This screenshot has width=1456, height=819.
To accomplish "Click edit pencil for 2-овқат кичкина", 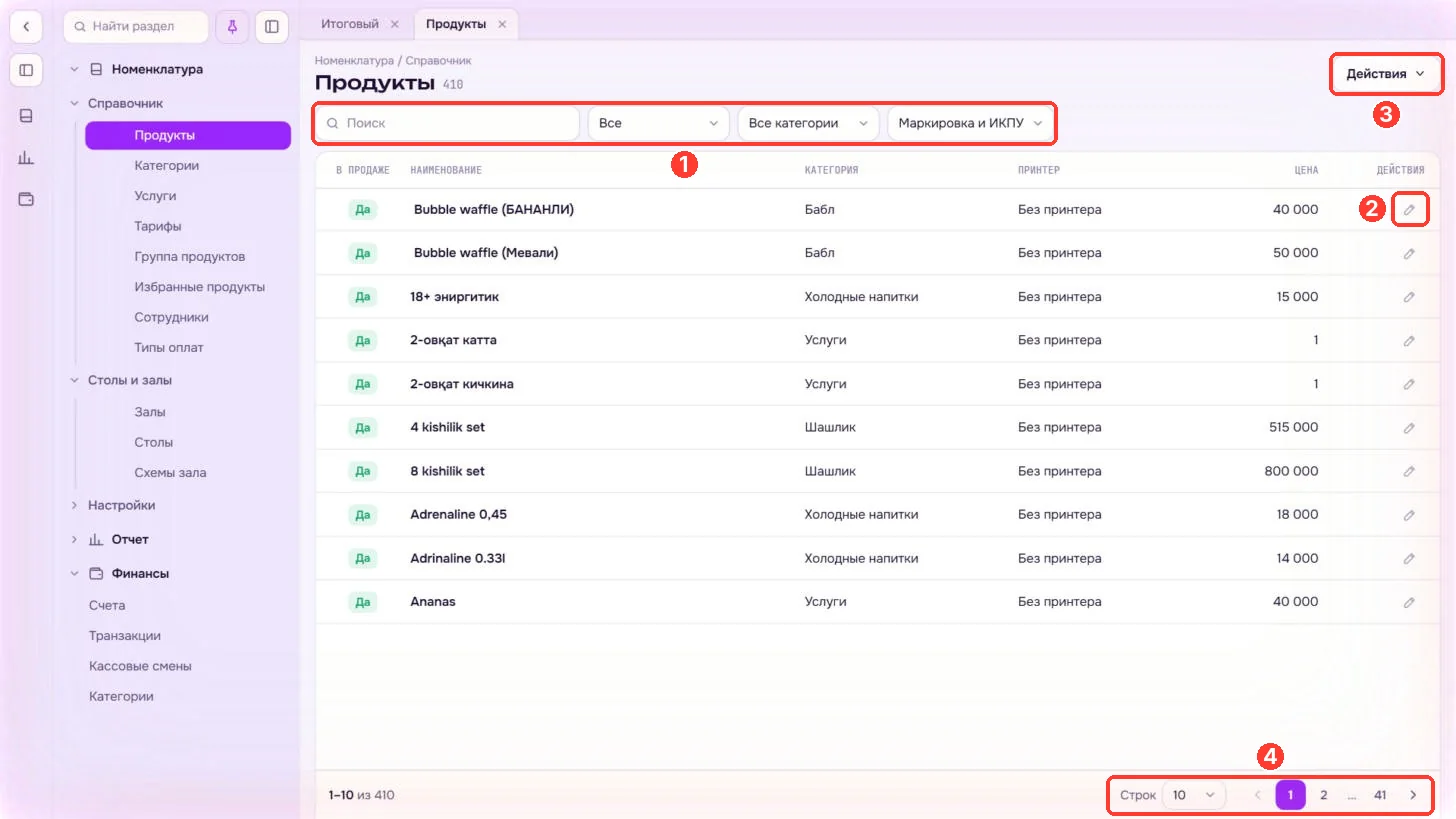I will (1409, 384).
